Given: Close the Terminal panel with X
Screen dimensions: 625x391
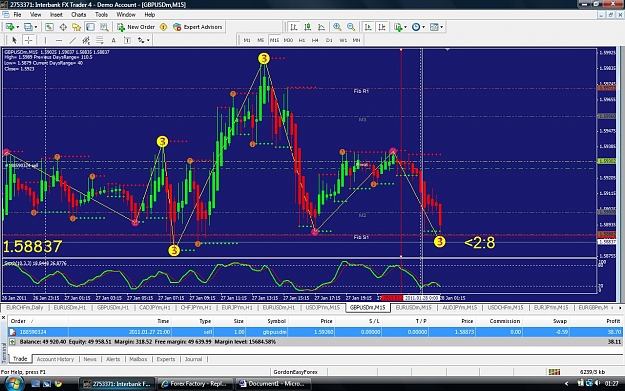Looking at the screenshot, I should (4, 318).
